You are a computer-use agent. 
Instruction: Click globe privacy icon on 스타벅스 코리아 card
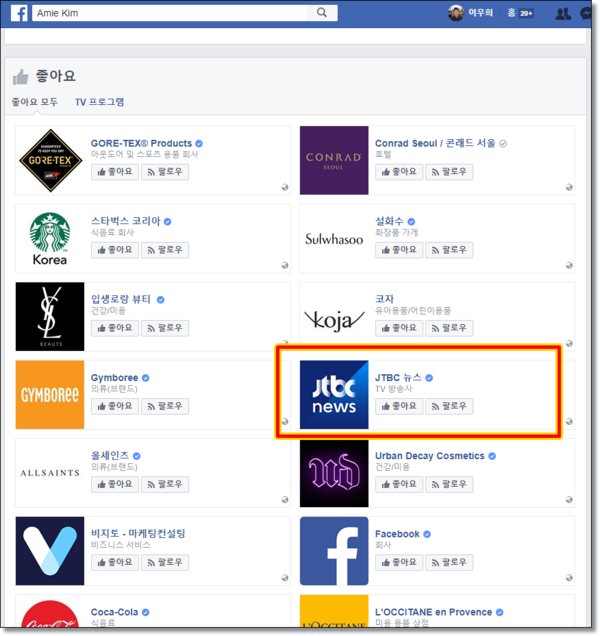point(285,265)
